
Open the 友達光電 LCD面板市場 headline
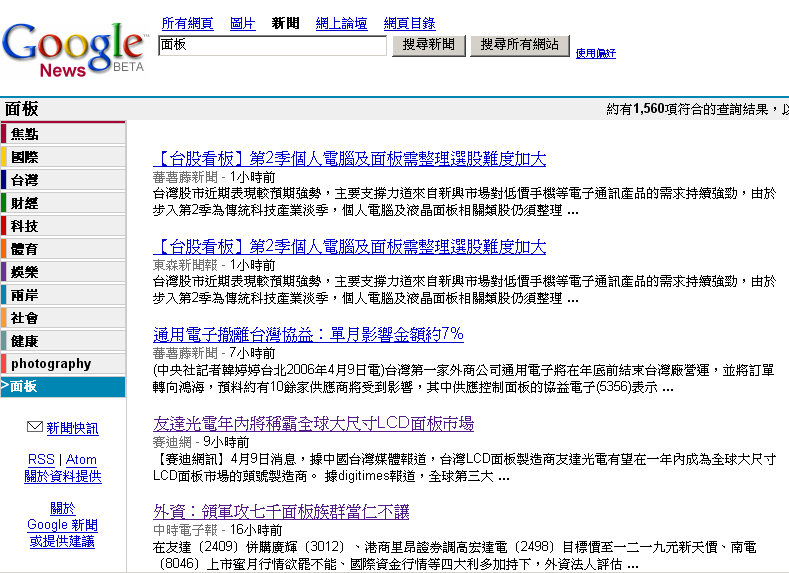click(313, 424)
